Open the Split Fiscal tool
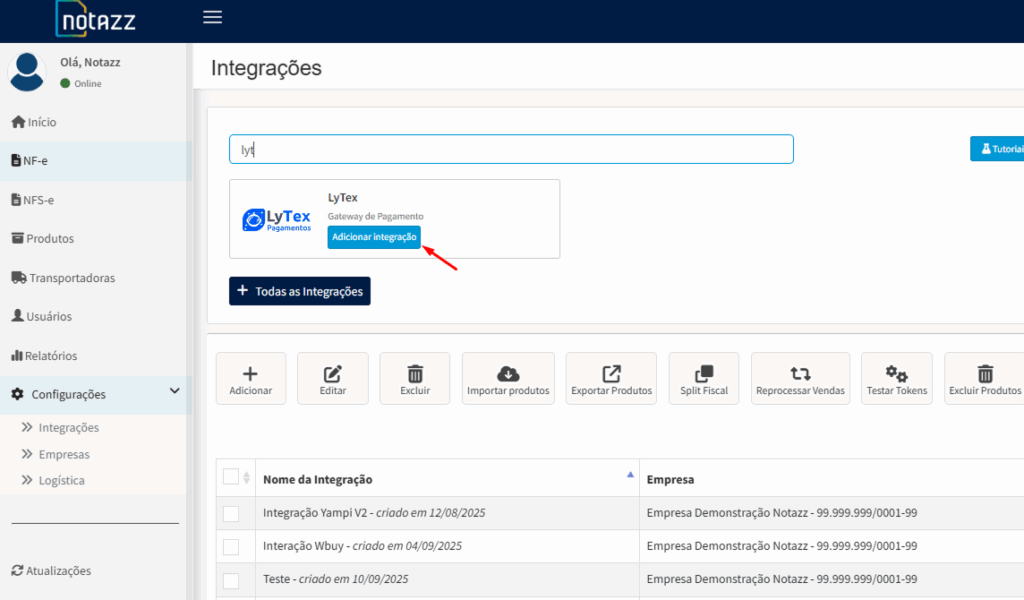Viewport: 1024px width, 600px height. (703, 378)
